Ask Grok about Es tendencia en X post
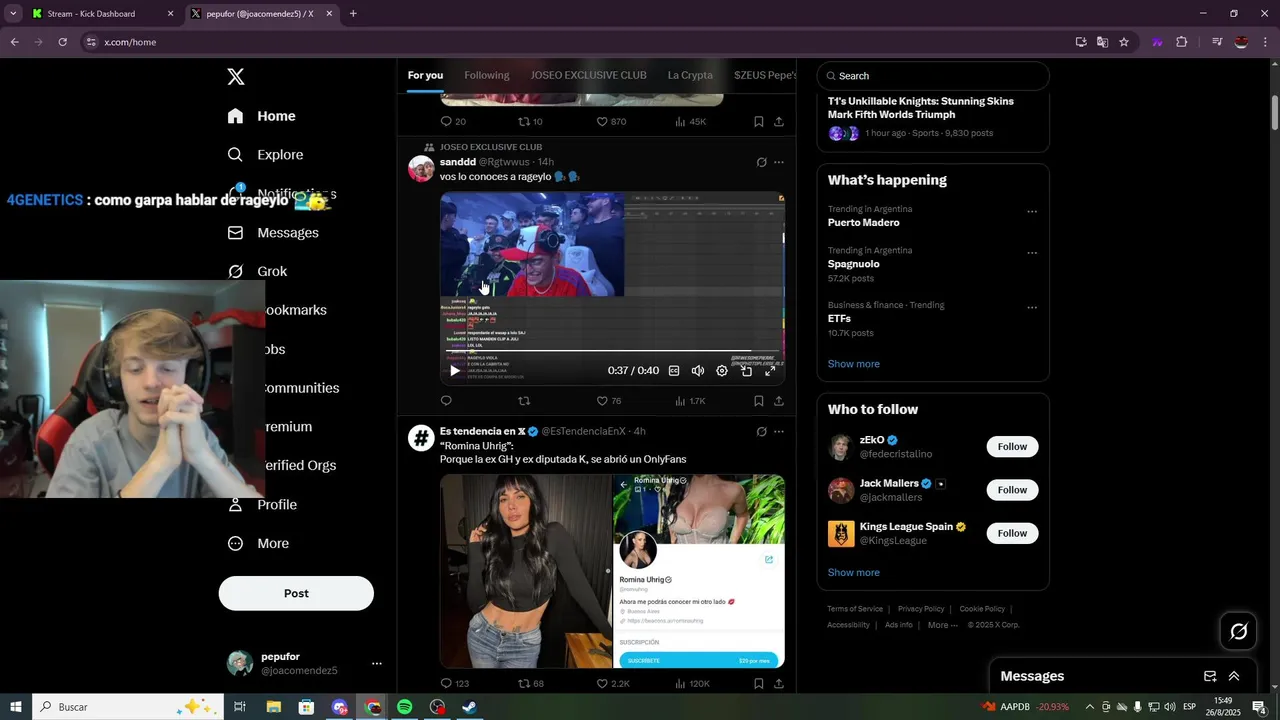1280x720 pixels. [761, 432]
